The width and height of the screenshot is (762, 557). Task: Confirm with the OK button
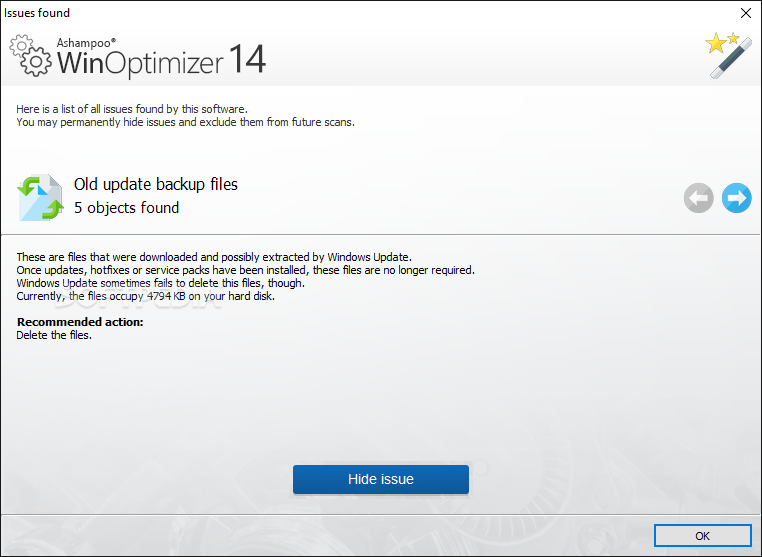tap(702, 536)
